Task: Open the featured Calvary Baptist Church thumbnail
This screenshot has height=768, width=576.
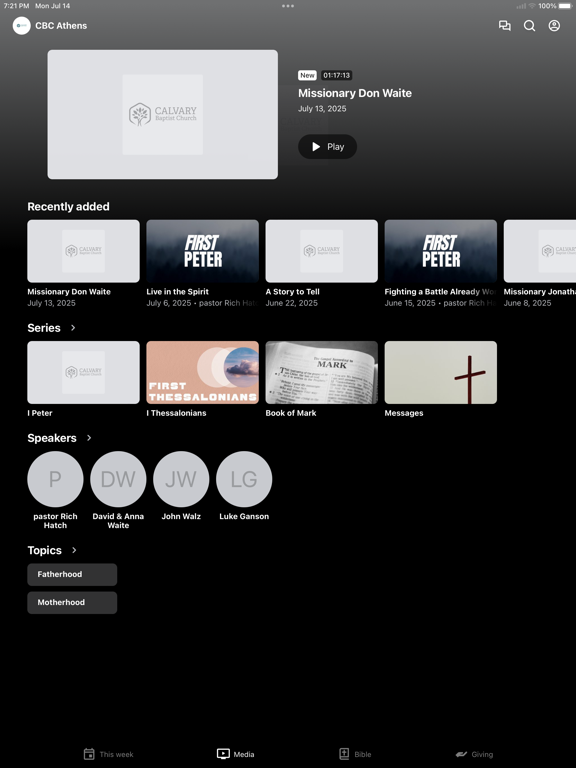Action: tap(163, 114)
